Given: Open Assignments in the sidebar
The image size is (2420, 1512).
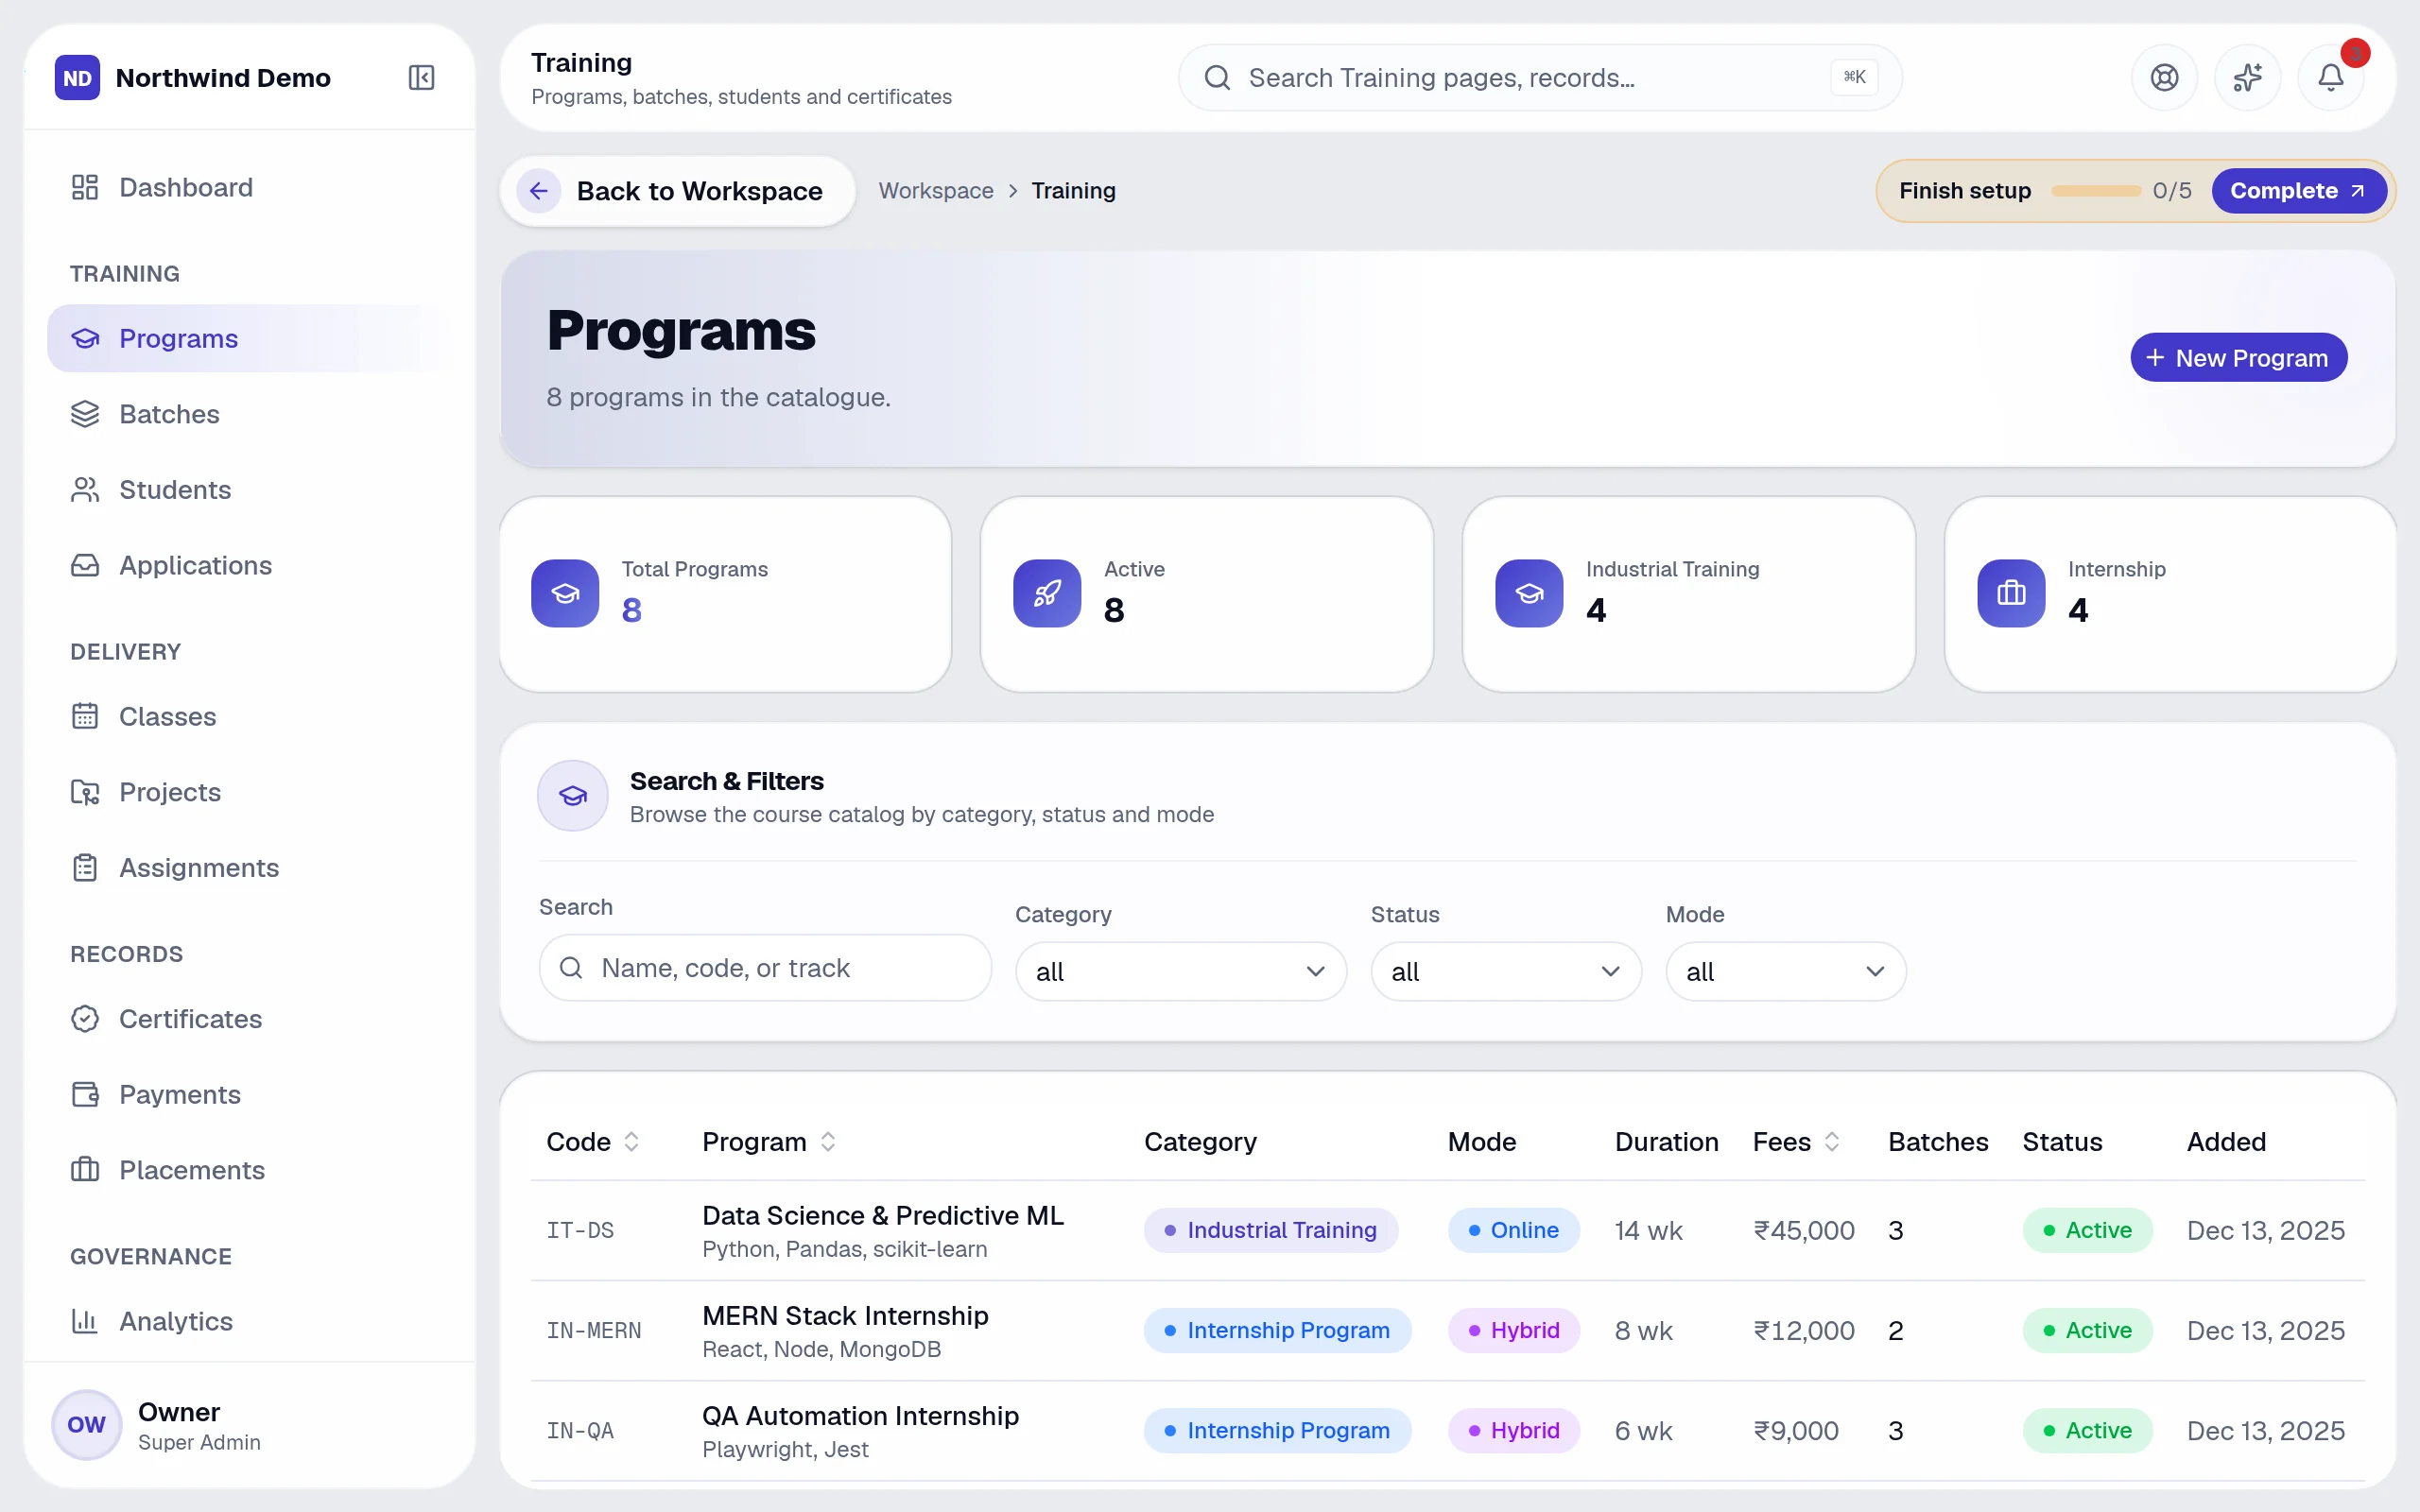Looking at the screenshot, I should [x=248, y=868].
